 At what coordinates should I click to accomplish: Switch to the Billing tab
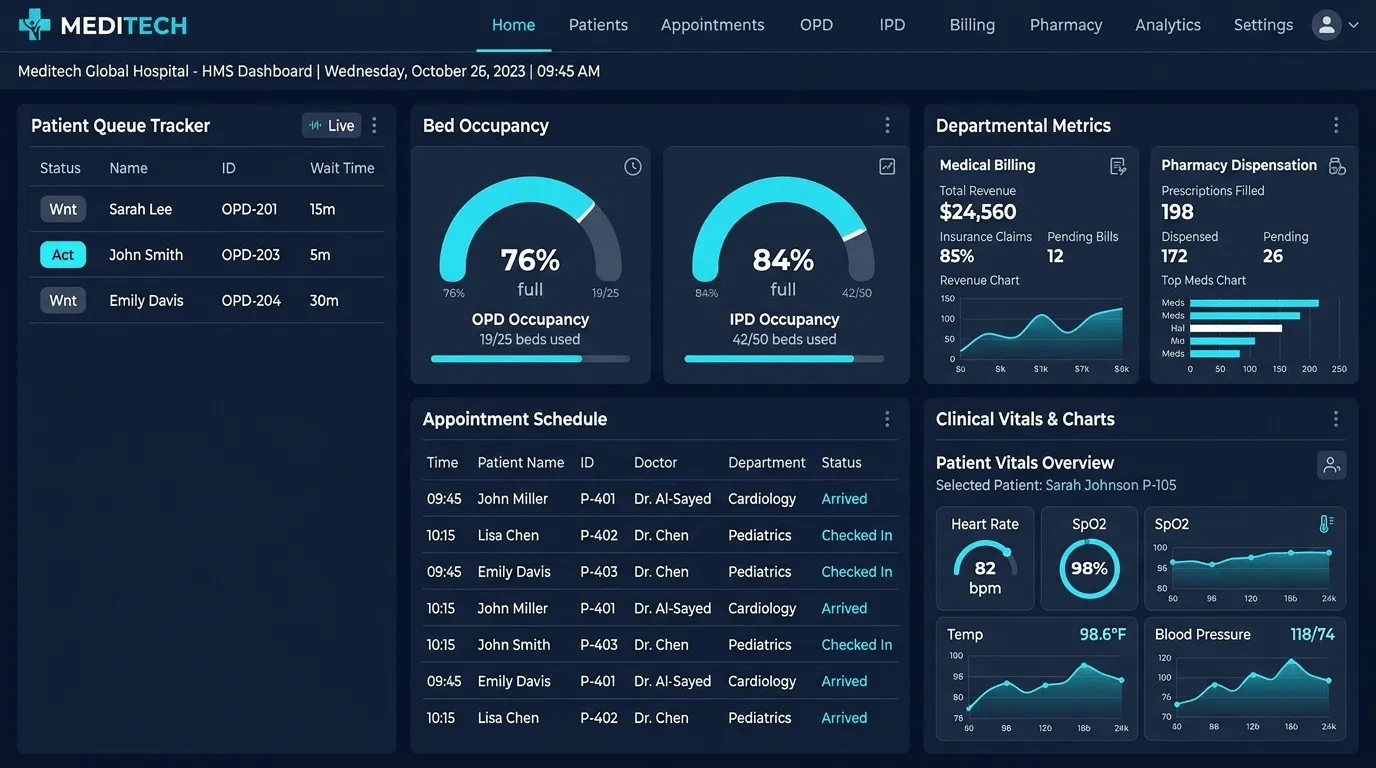coord(972,25)
